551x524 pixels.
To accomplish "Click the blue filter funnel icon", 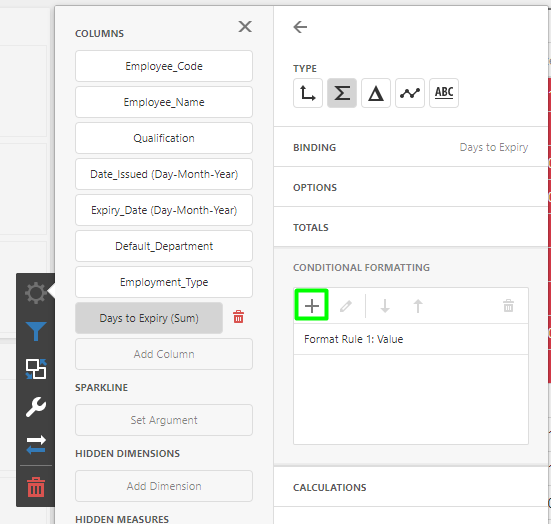I will click(35, 331).
